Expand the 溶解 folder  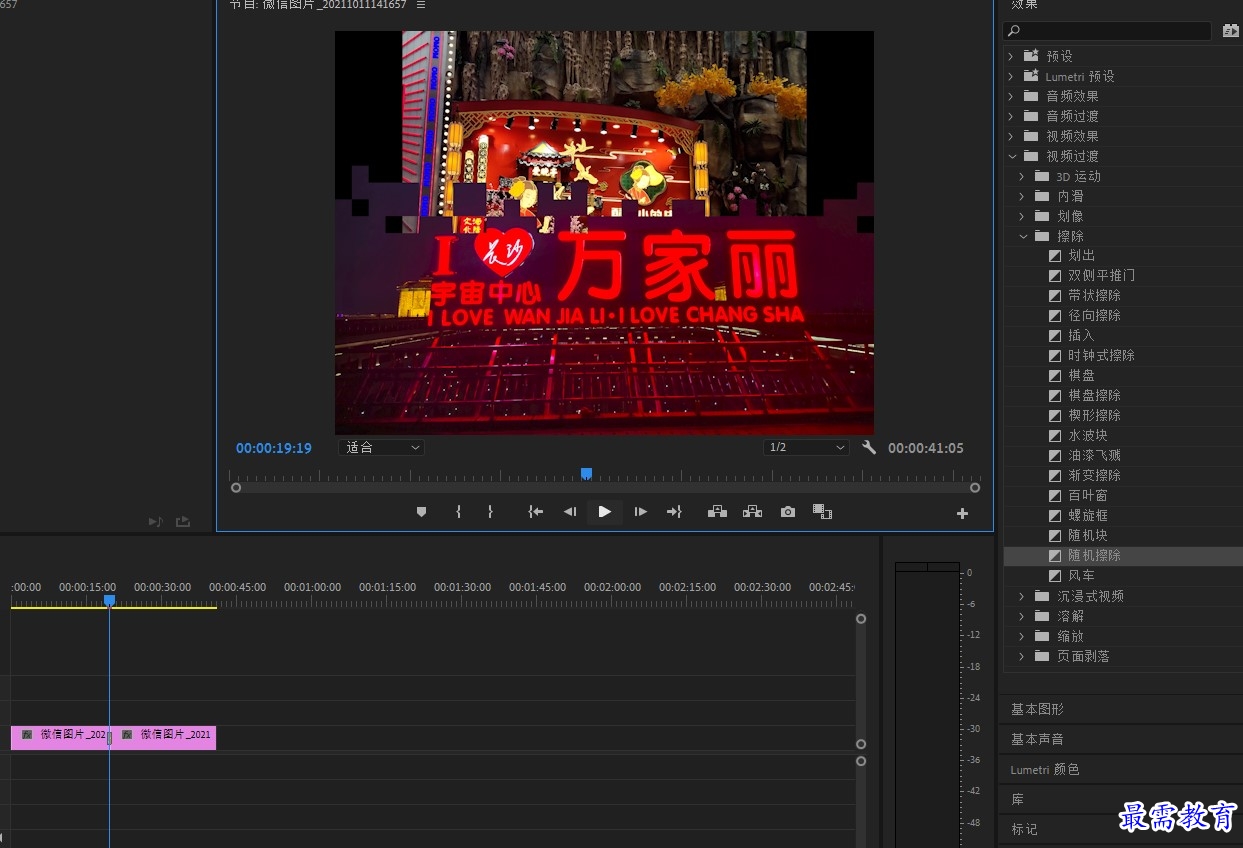click(1022, 616)
